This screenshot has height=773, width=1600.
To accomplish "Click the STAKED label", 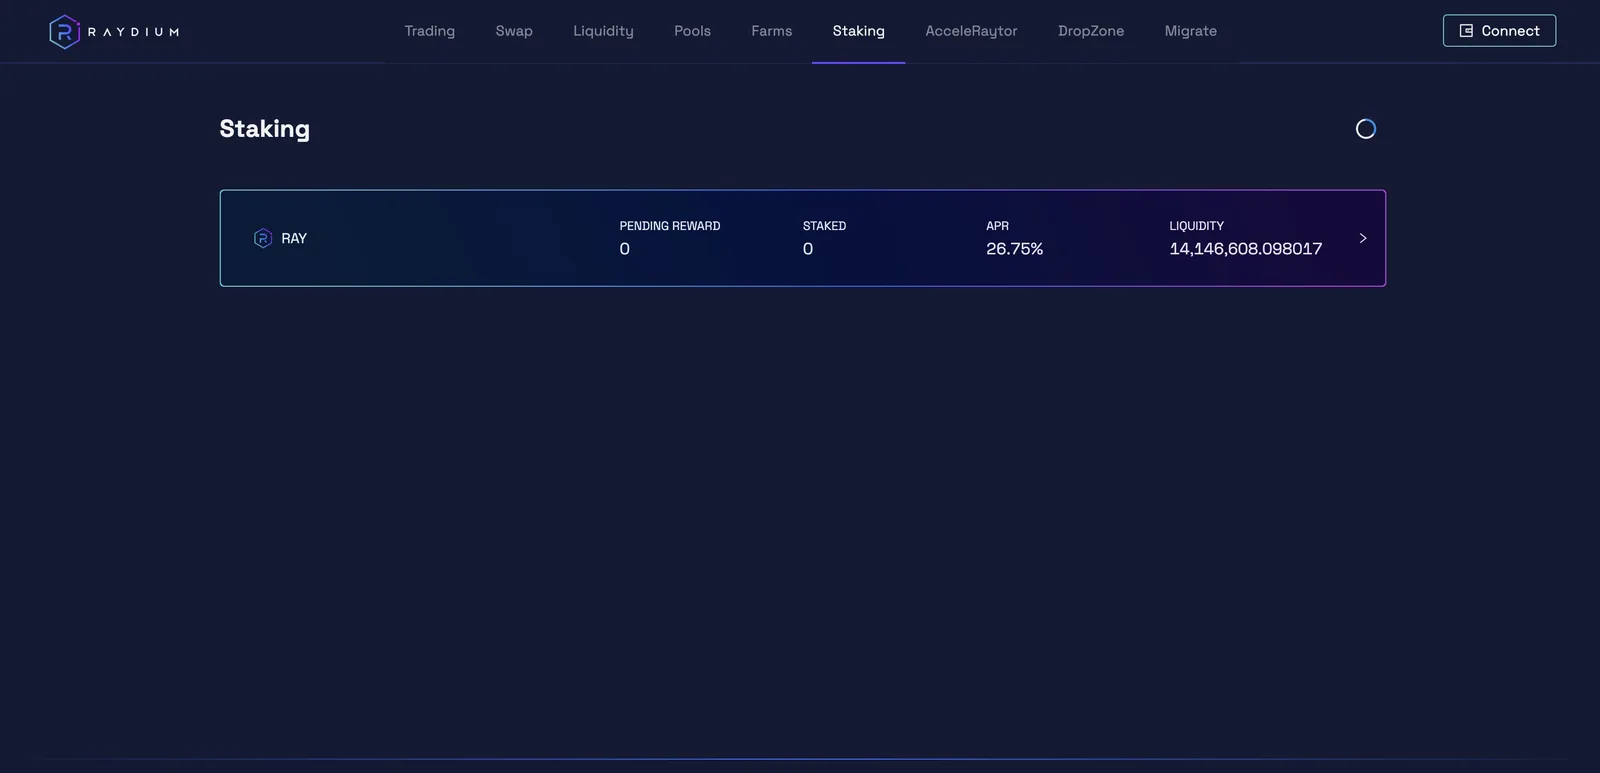I will tap(824, 226).
